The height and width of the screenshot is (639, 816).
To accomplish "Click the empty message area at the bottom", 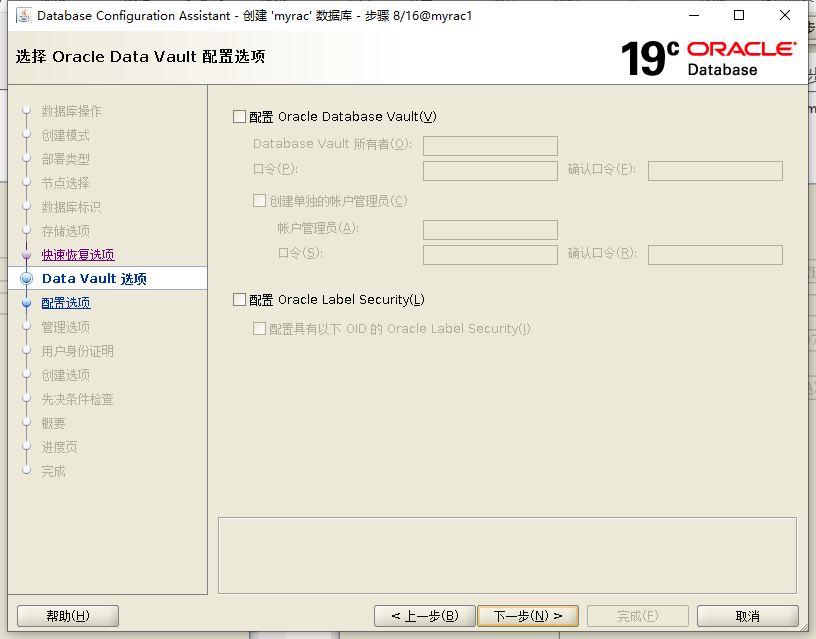I will 507,555.
